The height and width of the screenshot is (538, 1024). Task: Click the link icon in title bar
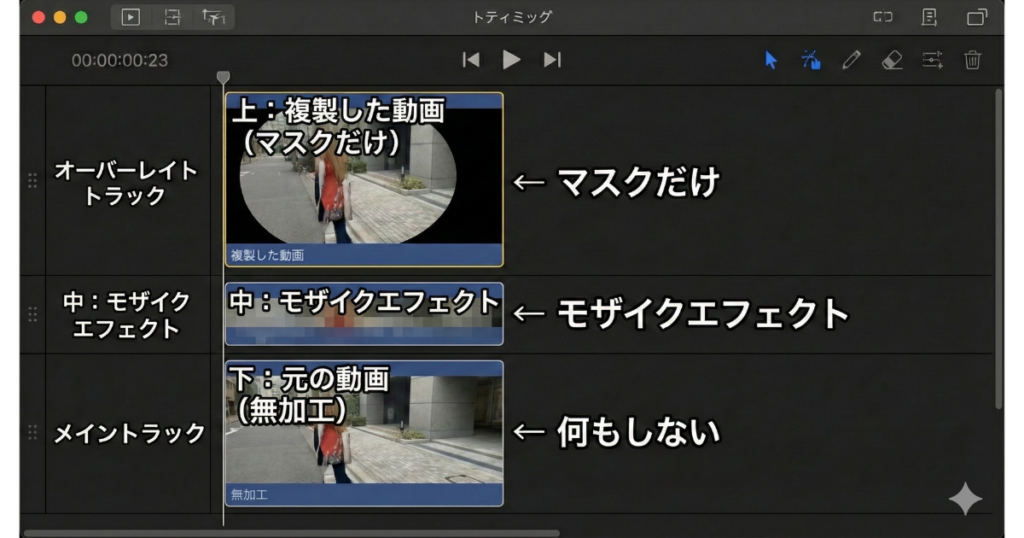click(x=883, y=17)
